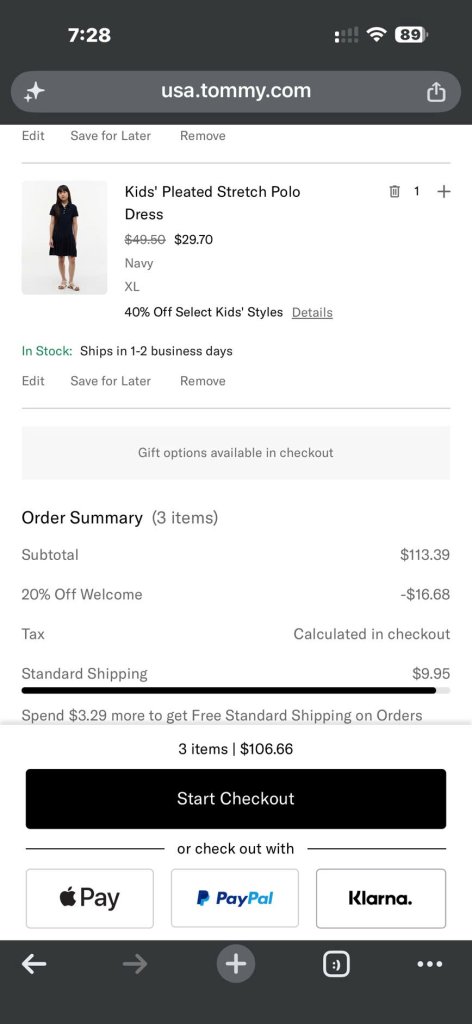Open Details for 40% Off Kids' Styles

point(312,312)
